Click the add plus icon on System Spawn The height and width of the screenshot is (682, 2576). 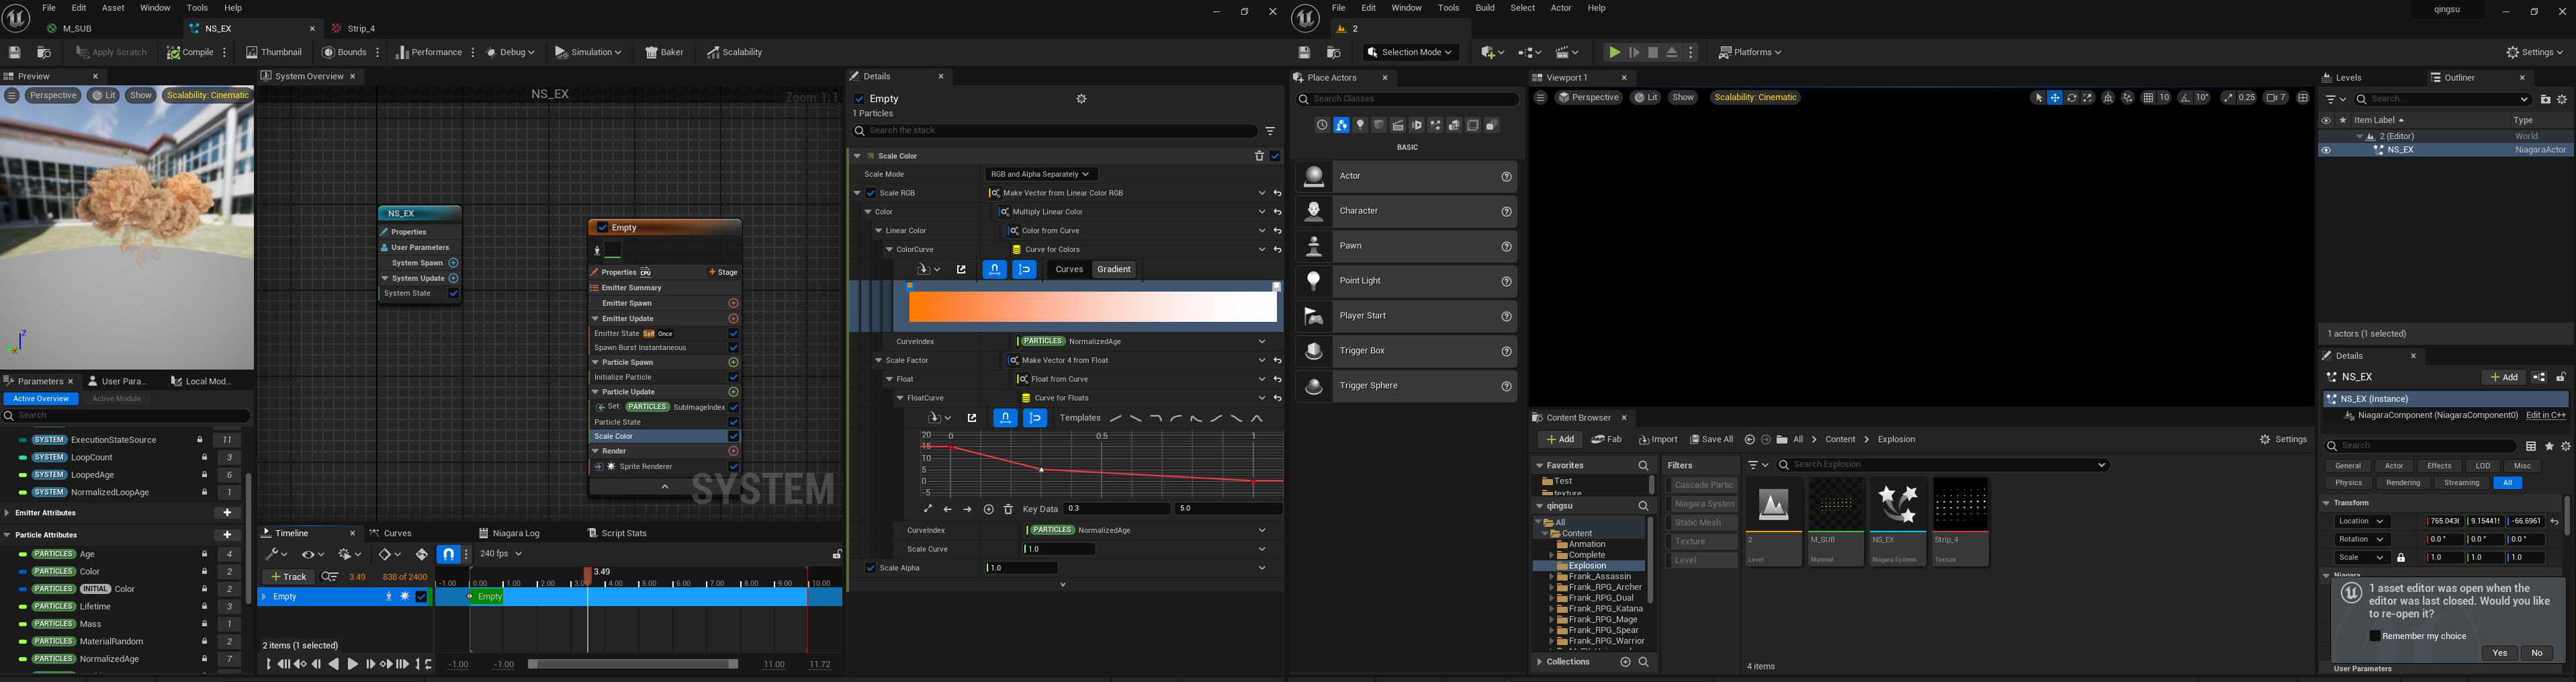tap(453, 263)
